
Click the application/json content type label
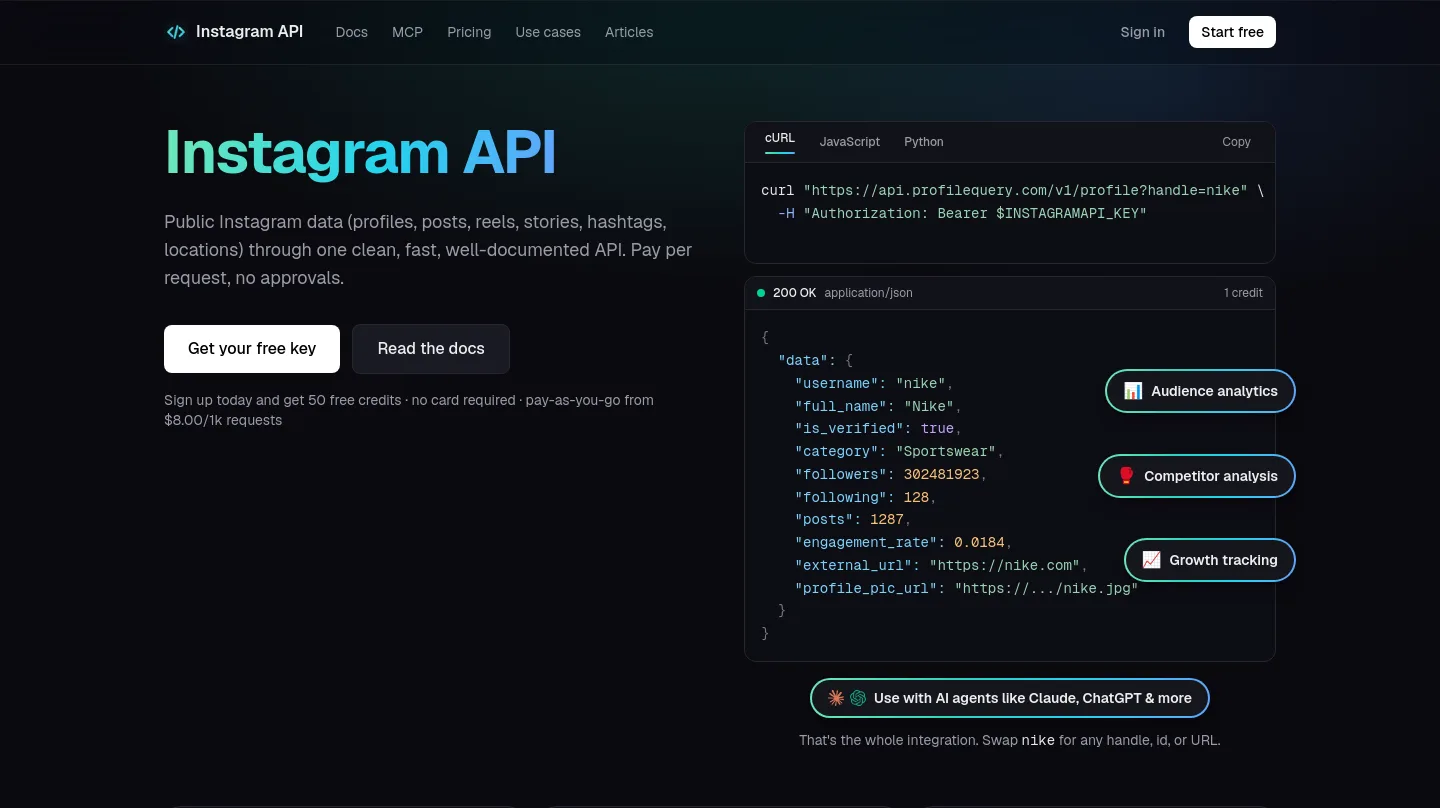tap(868, 293)
